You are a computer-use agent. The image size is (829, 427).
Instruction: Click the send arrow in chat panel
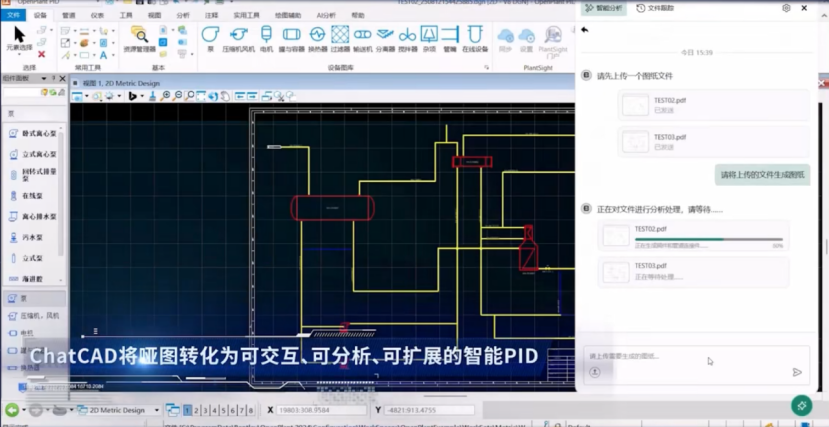click(x=797, y=372)
